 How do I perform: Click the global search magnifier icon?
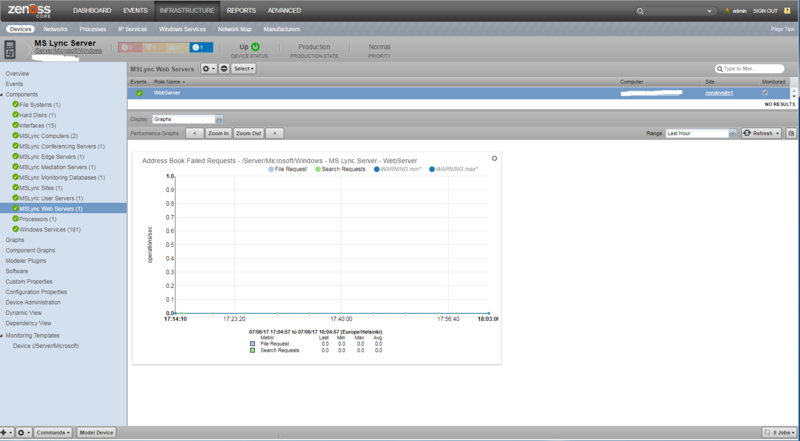(x=640, y=11)
